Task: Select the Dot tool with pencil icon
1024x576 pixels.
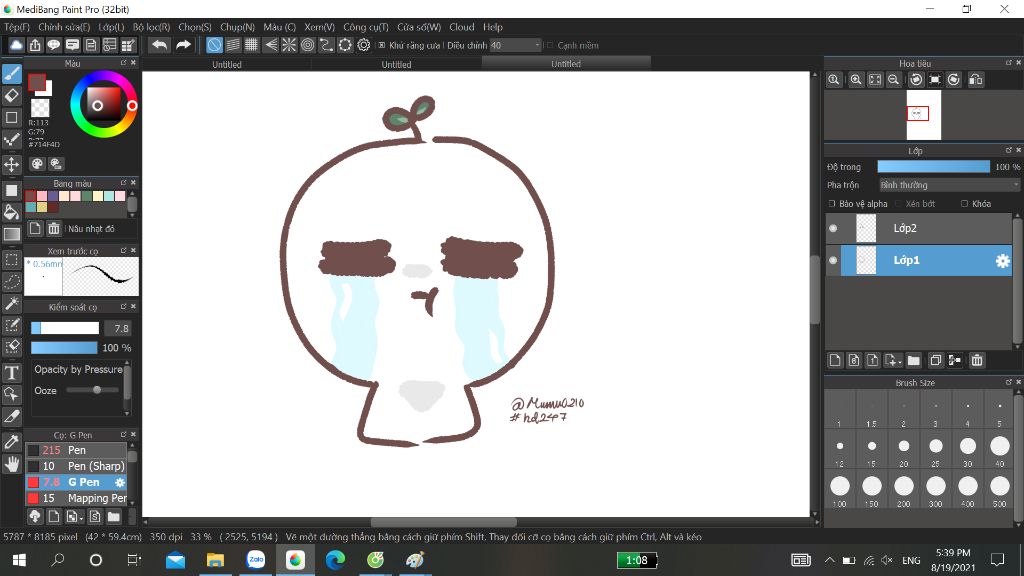Action: (x=12, y=140)
